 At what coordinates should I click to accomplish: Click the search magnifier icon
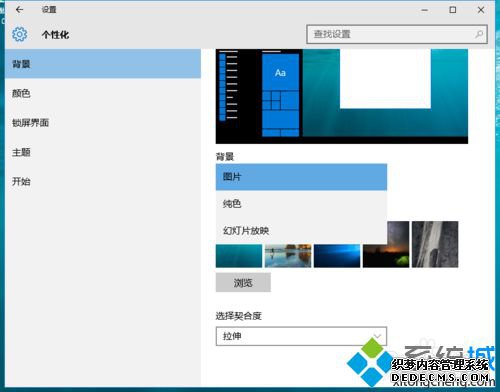479,34
